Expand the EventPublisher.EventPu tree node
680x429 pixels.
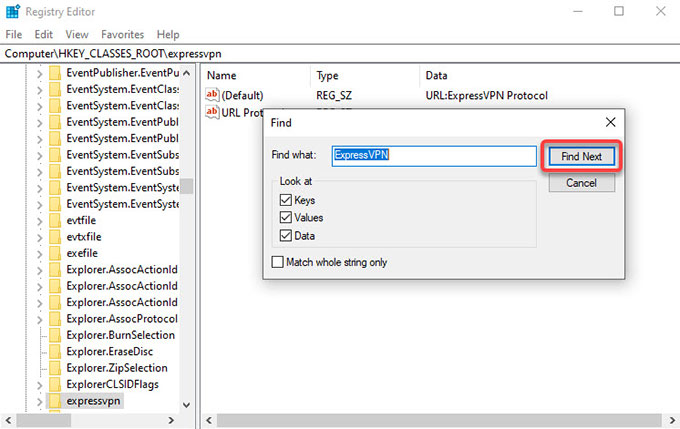(x=39, y=74)
